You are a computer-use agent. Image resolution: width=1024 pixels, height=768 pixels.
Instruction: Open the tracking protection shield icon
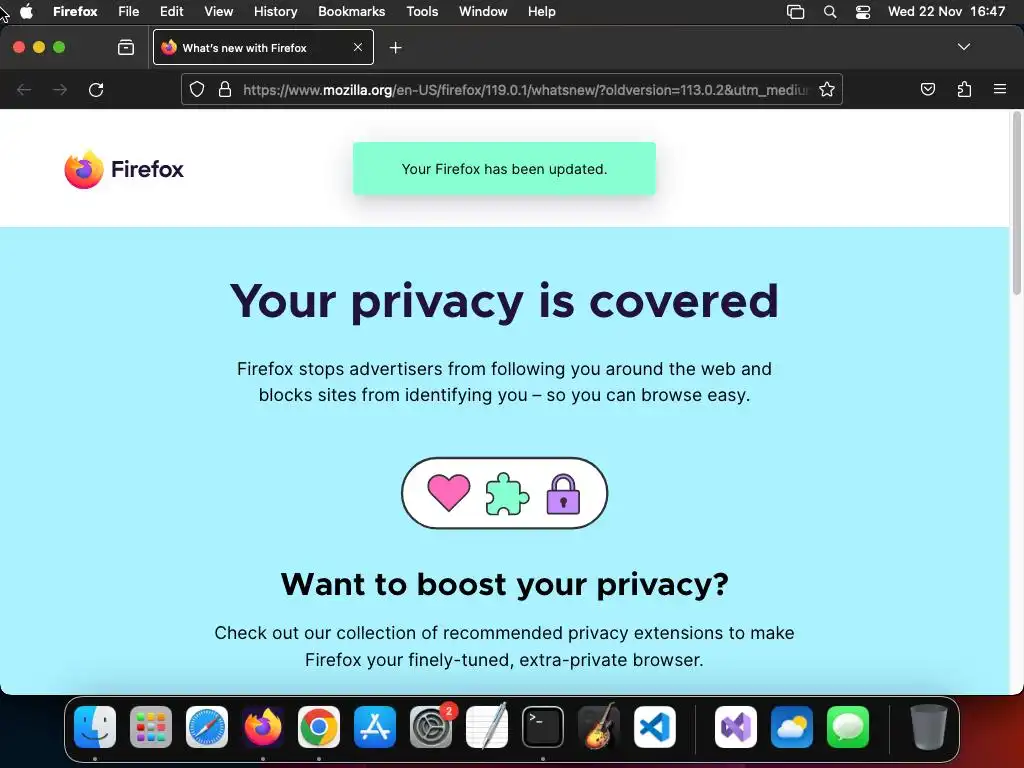coord(197,89)
